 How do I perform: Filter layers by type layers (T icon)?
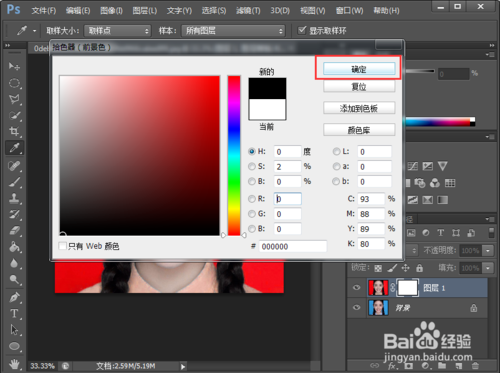coord(440,233)
